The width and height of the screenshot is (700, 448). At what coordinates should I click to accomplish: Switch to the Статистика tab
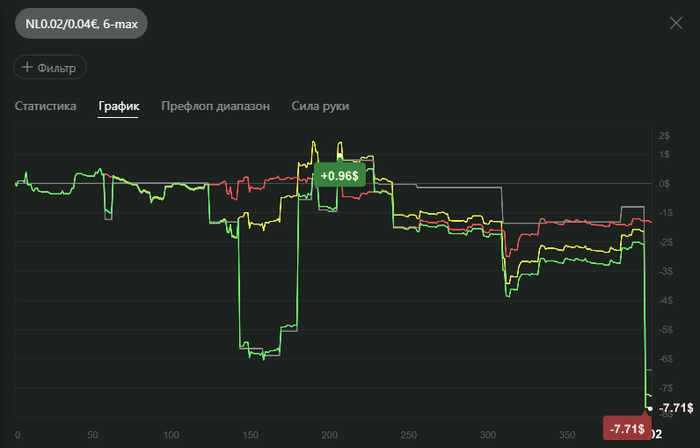tap(45, 106)
